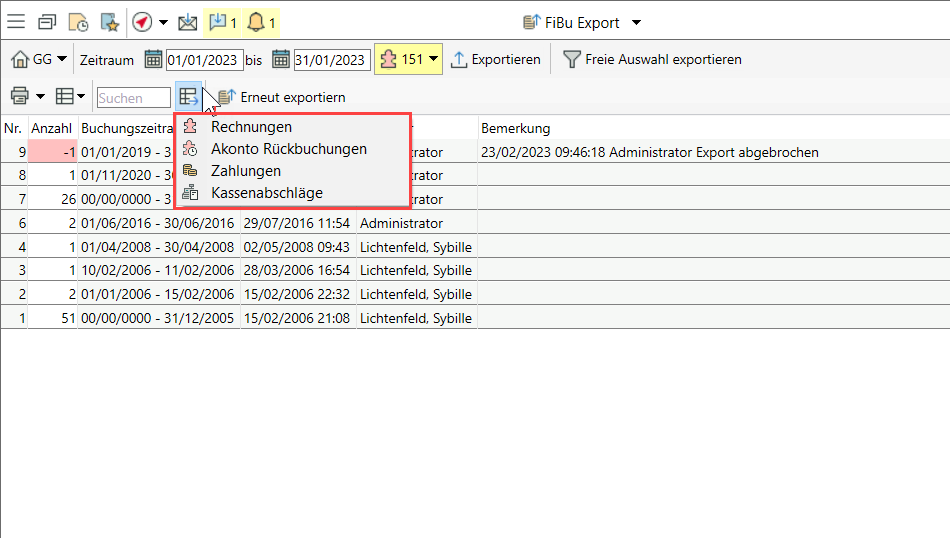The height and width of the screenshot is (538, 950).
Task: Click the starred document favorites icon
Action: click(109, 22)
